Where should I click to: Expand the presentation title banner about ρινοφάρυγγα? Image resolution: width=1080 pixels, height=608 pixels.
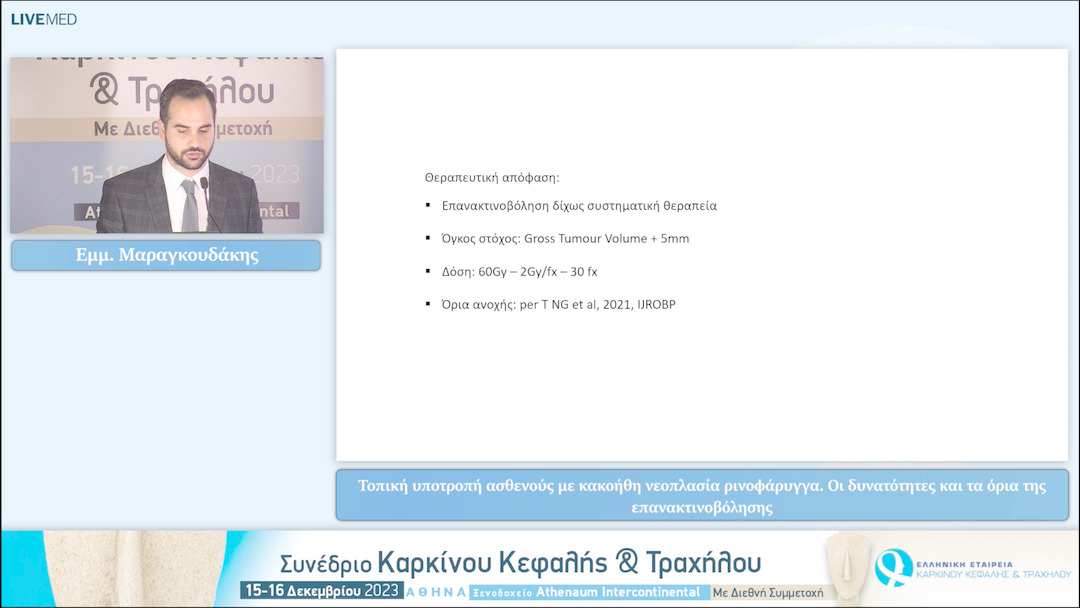tap(698, 494)
